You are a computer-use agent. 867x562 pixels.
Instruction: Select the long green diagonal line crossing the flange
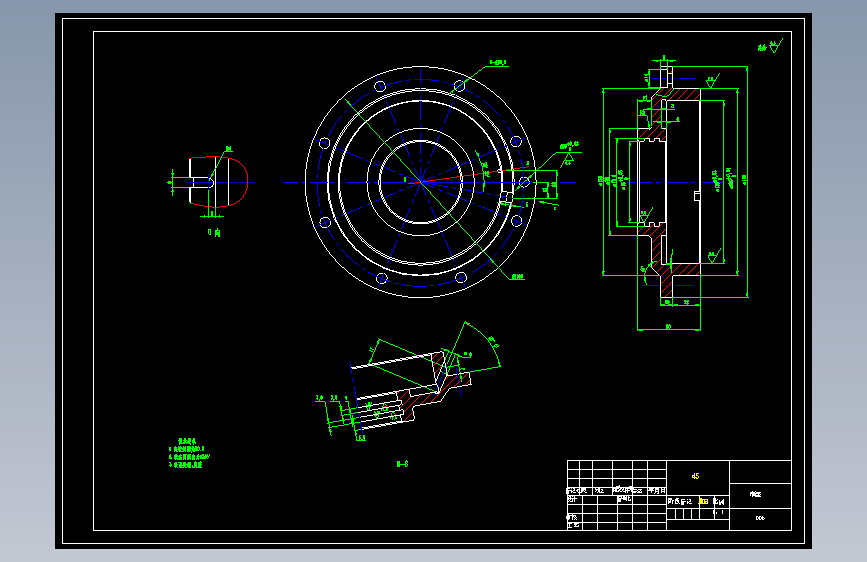pyautogui.click(x=428, y=189)
